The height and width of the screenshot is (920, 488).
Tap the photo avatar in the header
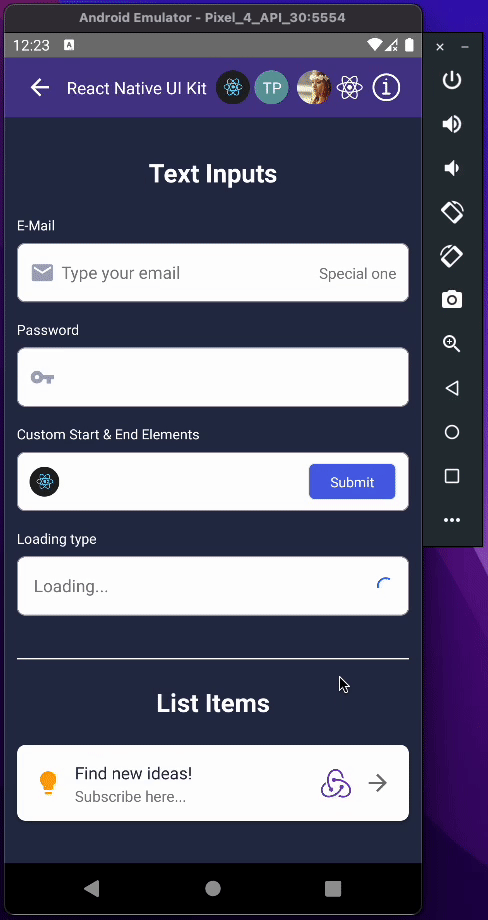pos(314,88)
